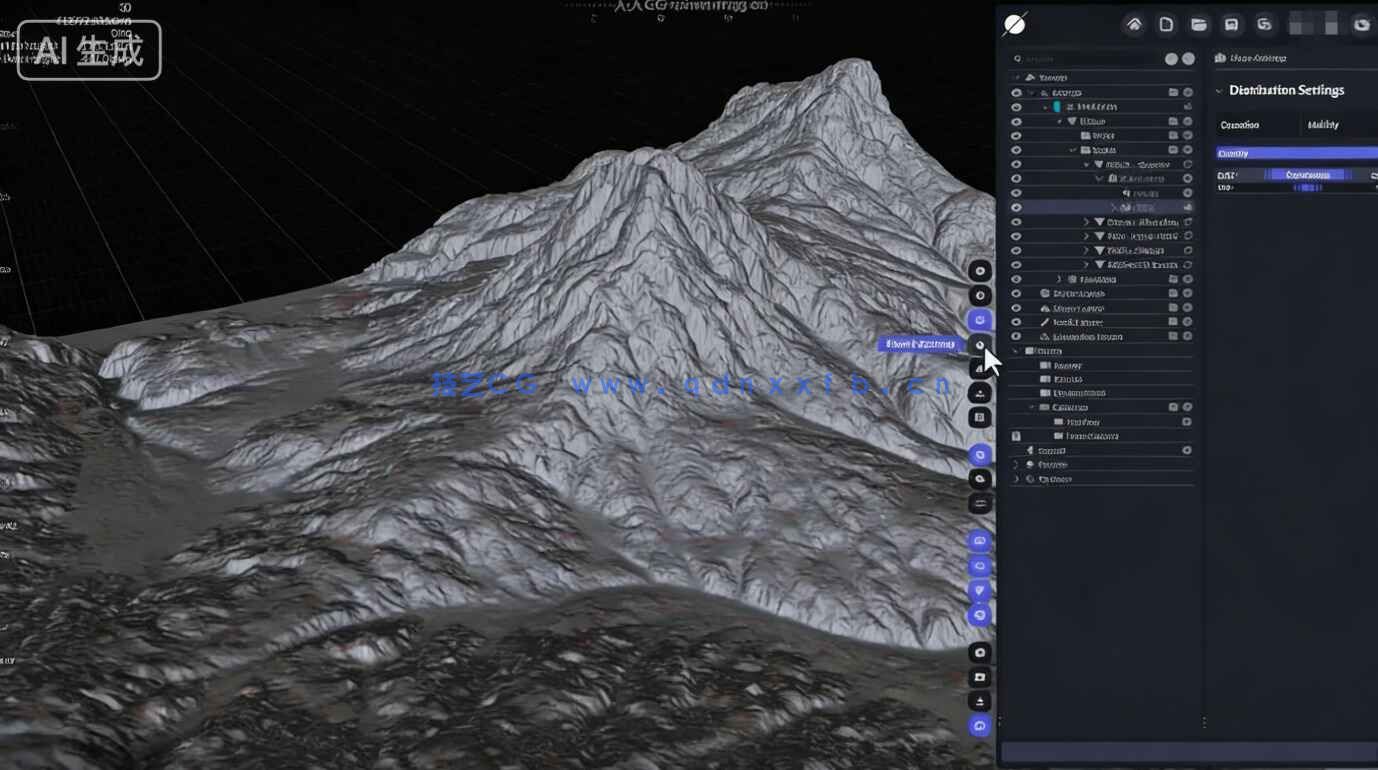Image resolution: width=1378 pixels, height=770 pixels.
Task: Click the planet logo above the outliner
Action: click(x=1015, y=24)
